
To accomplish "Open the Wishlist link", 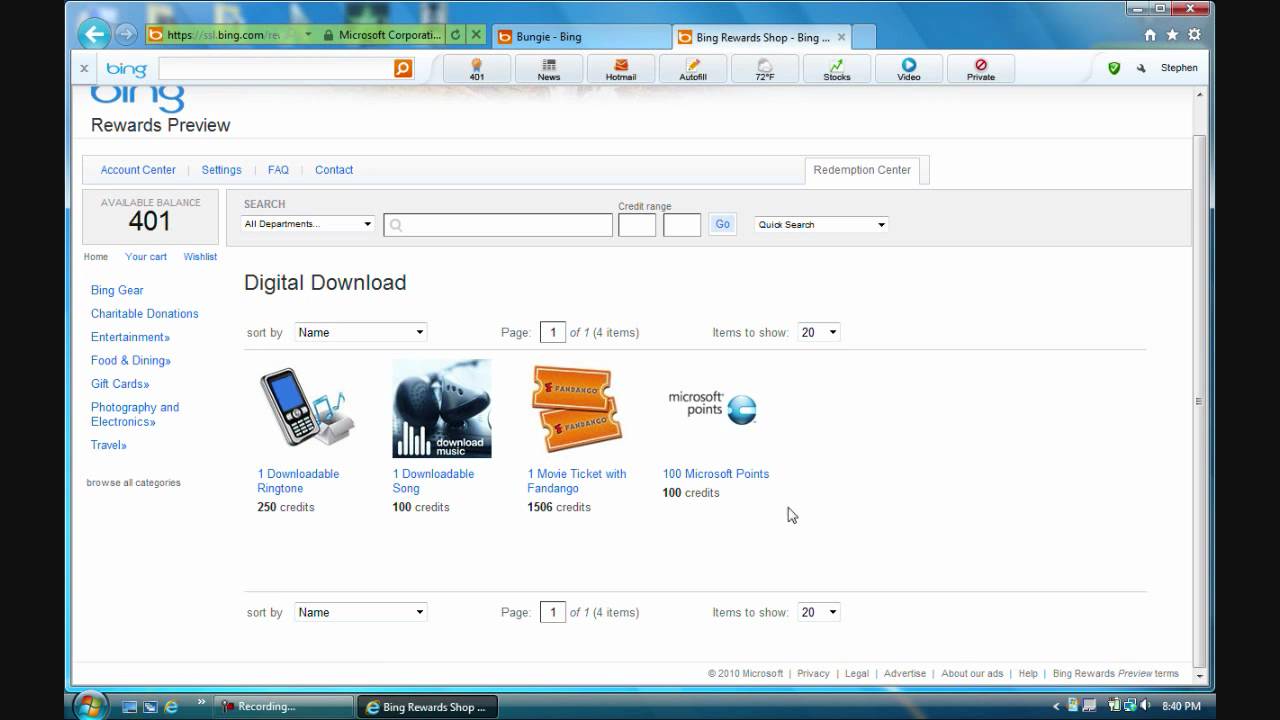I will point(200,257).
